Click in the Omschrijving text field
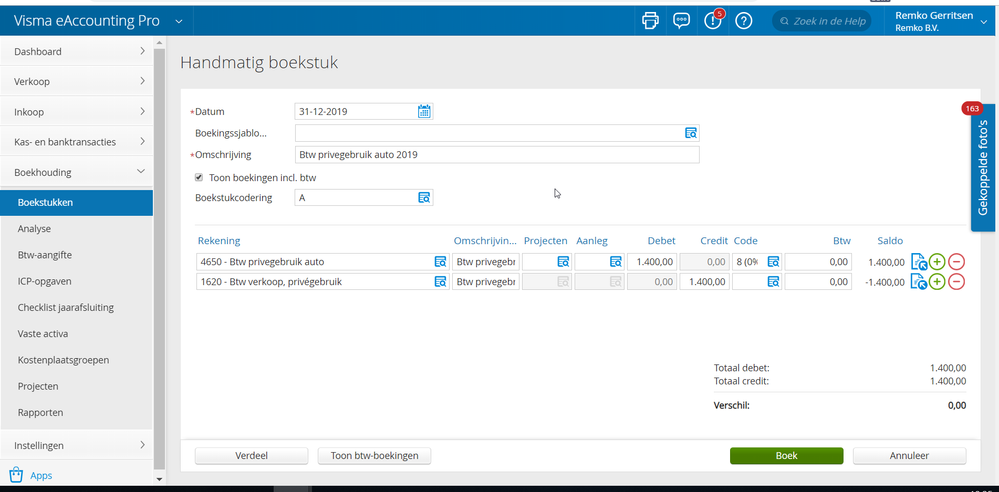 497,155
